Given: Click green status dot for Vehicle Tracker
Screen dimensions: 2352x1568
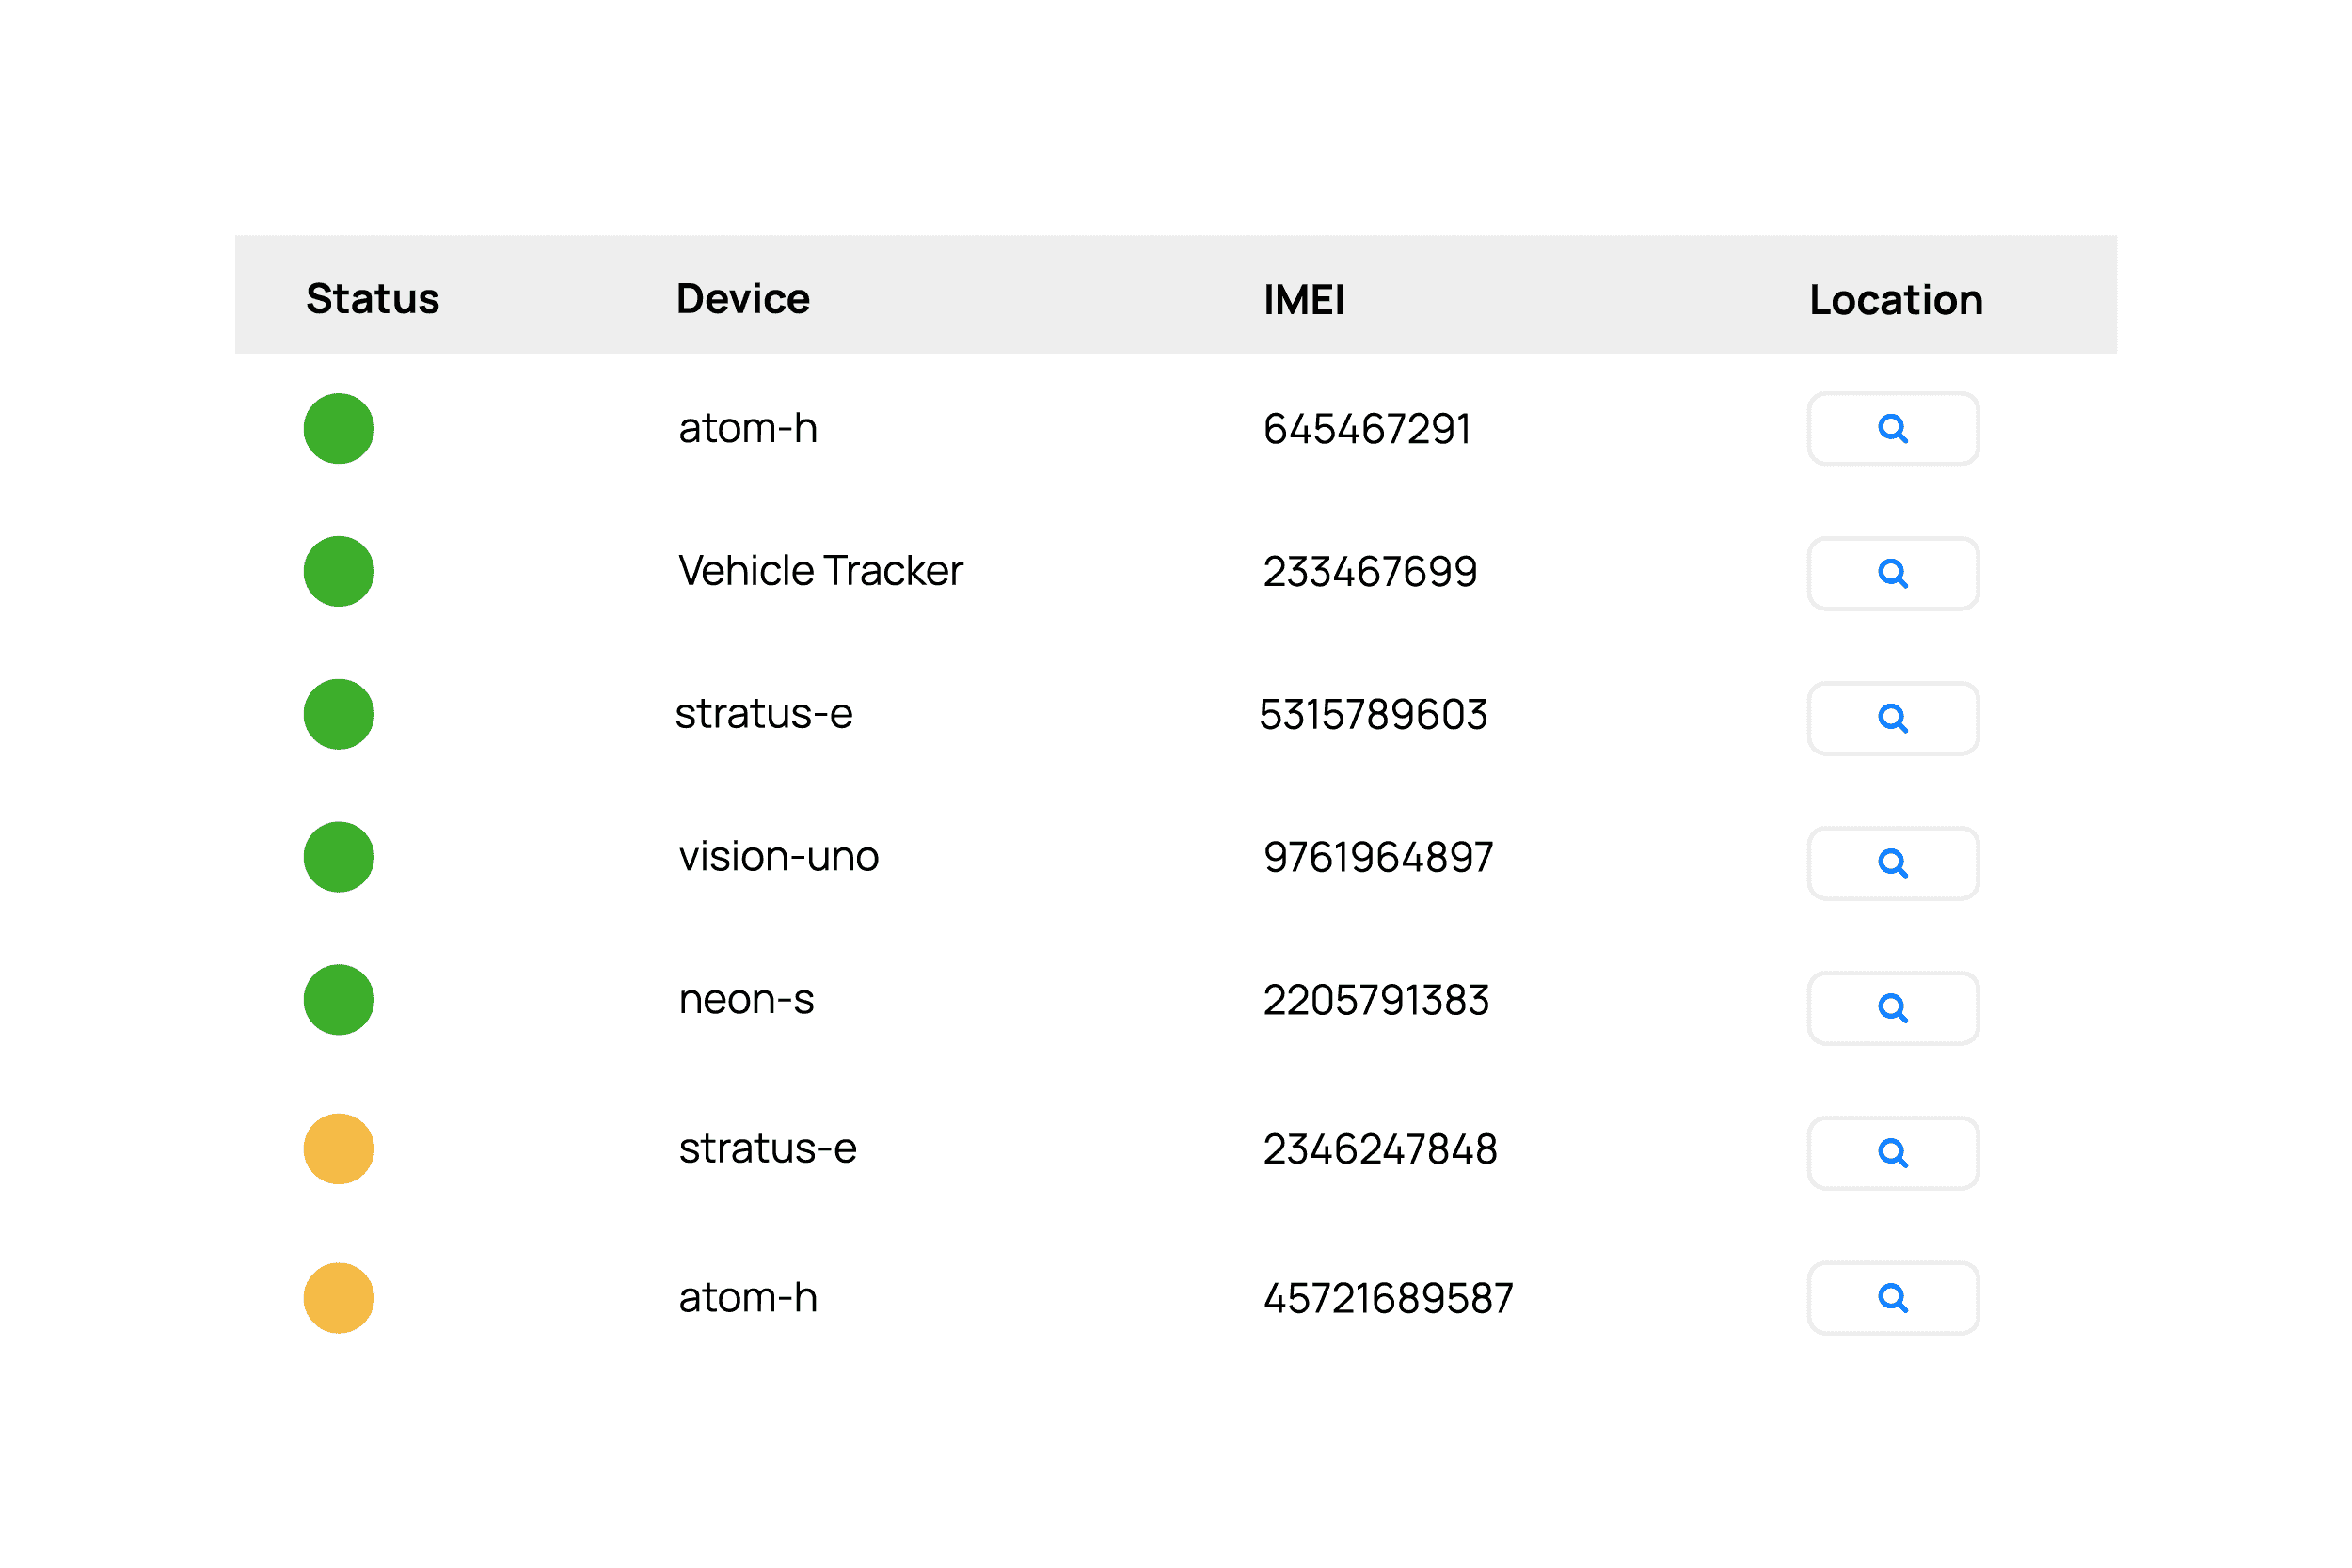Looking at the screenshot, I should tap(339, 572).
